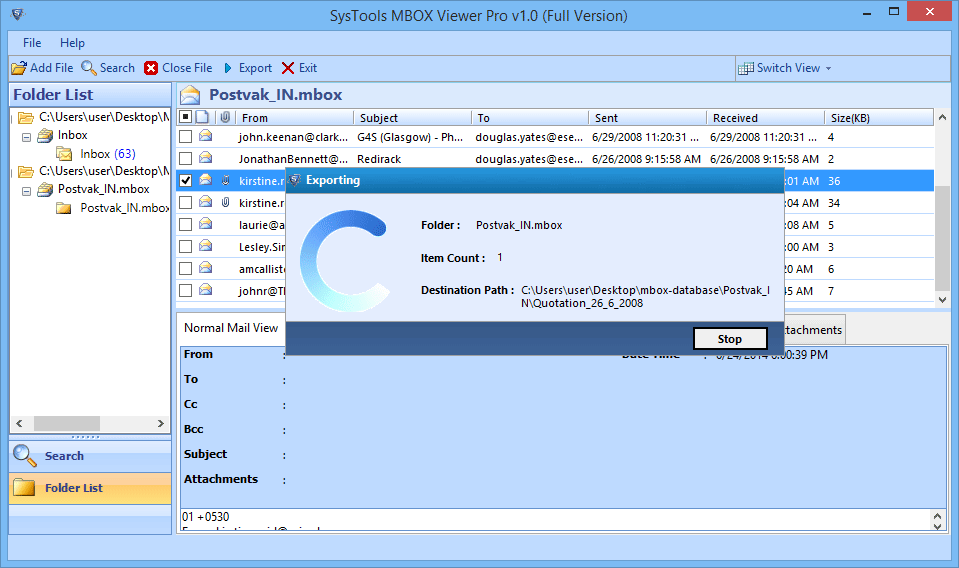Uncheck the highlighted kirstine email checkbox
Image resolution: width=959 pixels, height=568 pixels.
click(185, 180)
